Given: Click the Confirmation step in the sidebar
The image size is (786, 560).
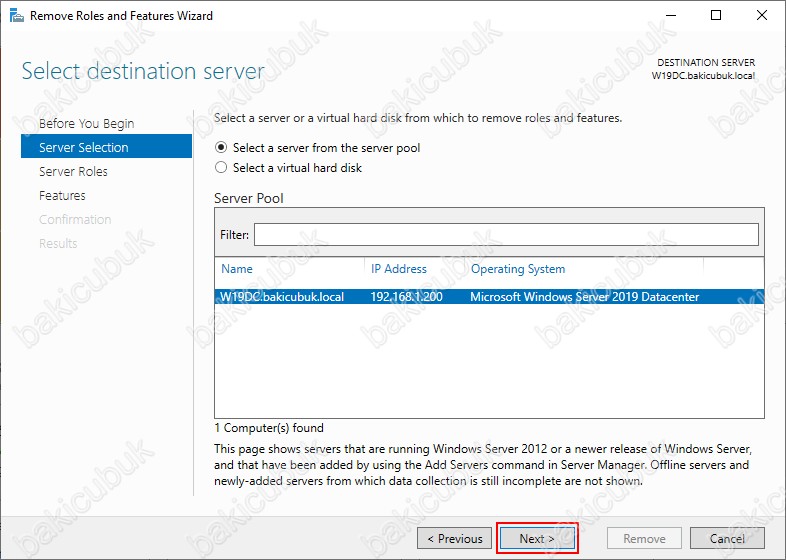Looking at the screenshot, I should point(75,219).
